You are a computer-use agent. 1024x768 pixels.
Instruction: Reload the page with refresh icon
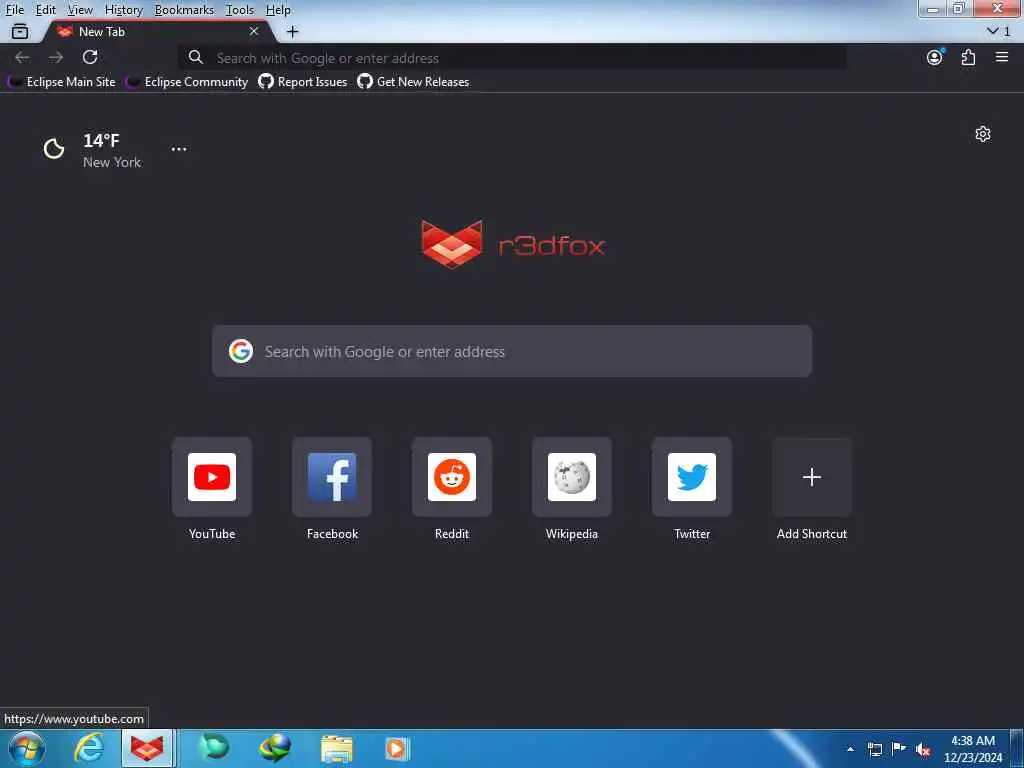click(x=90, y=57)
